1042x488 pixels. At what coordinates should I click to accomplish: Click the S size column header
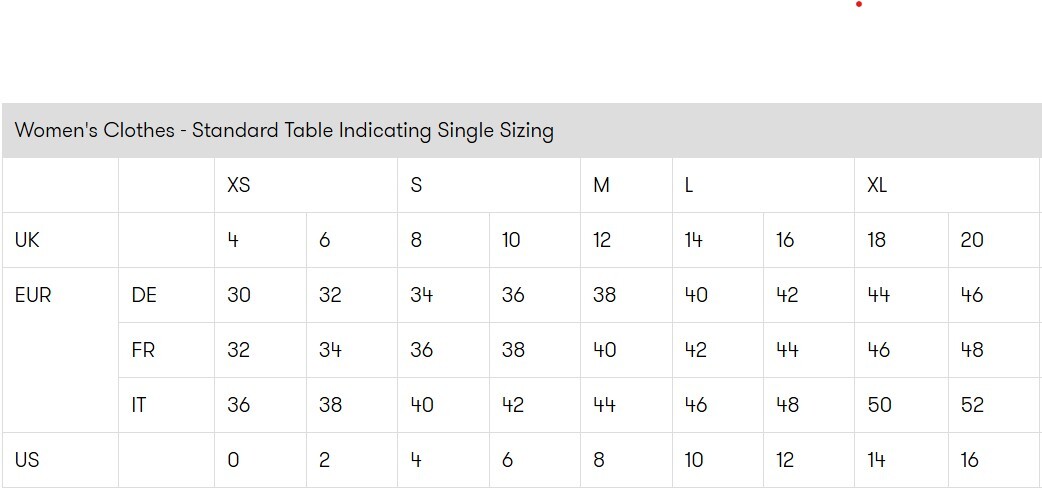click(416, 185)
